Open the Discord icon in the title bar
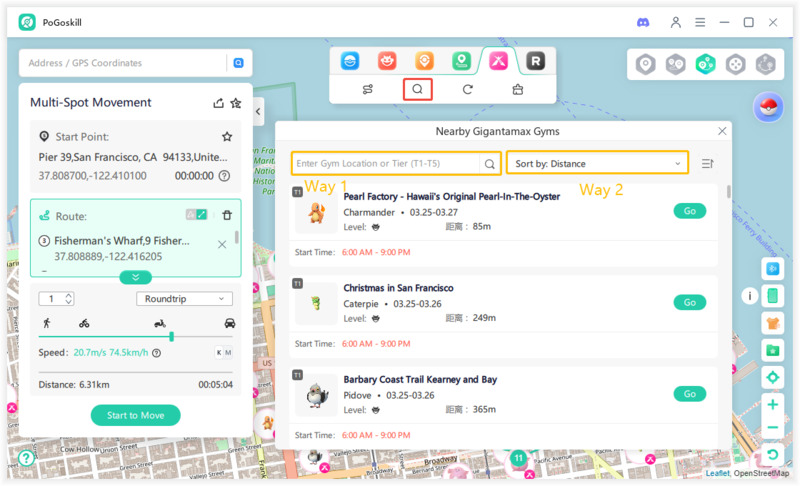Viewport: 800px width, 486px height. 643,22
